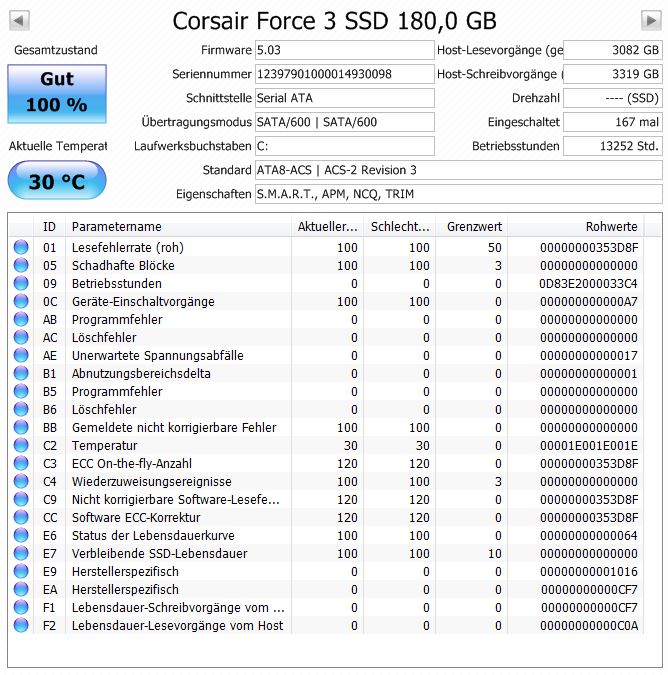Click status orb of row ID EA

click(x=21, y=589)
